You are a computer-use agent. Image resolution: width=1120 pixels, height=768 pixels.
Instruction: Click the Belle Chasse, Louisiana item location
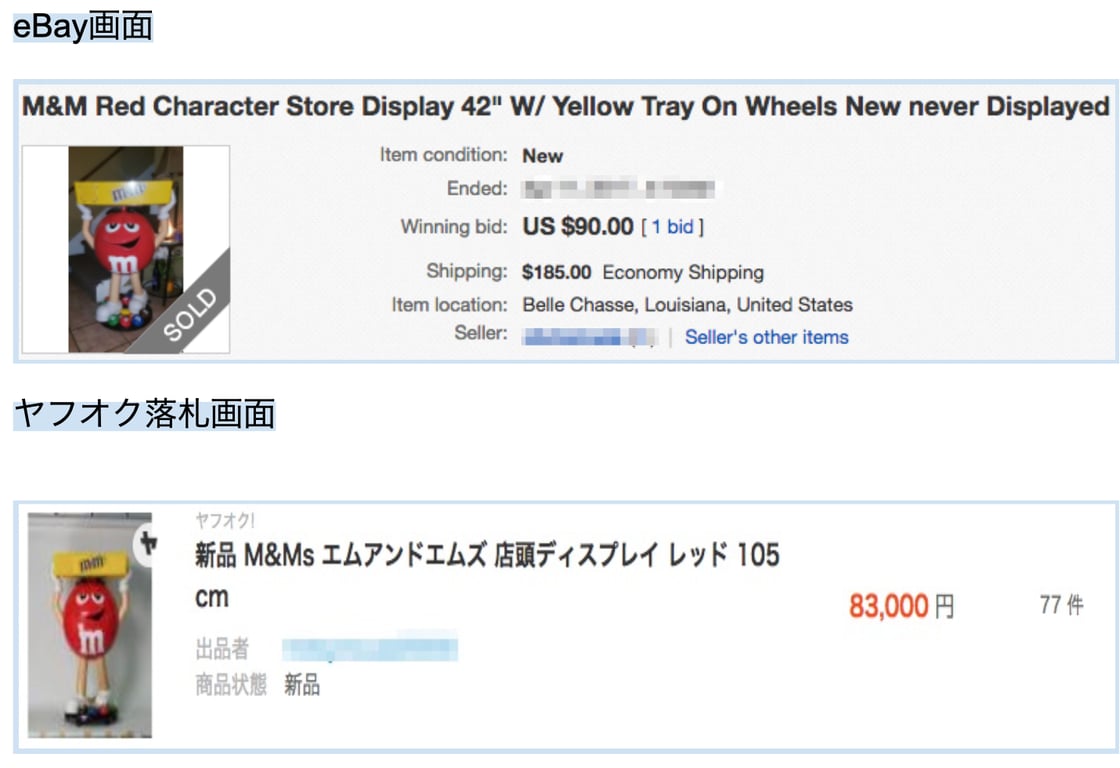tap(687, 304)
